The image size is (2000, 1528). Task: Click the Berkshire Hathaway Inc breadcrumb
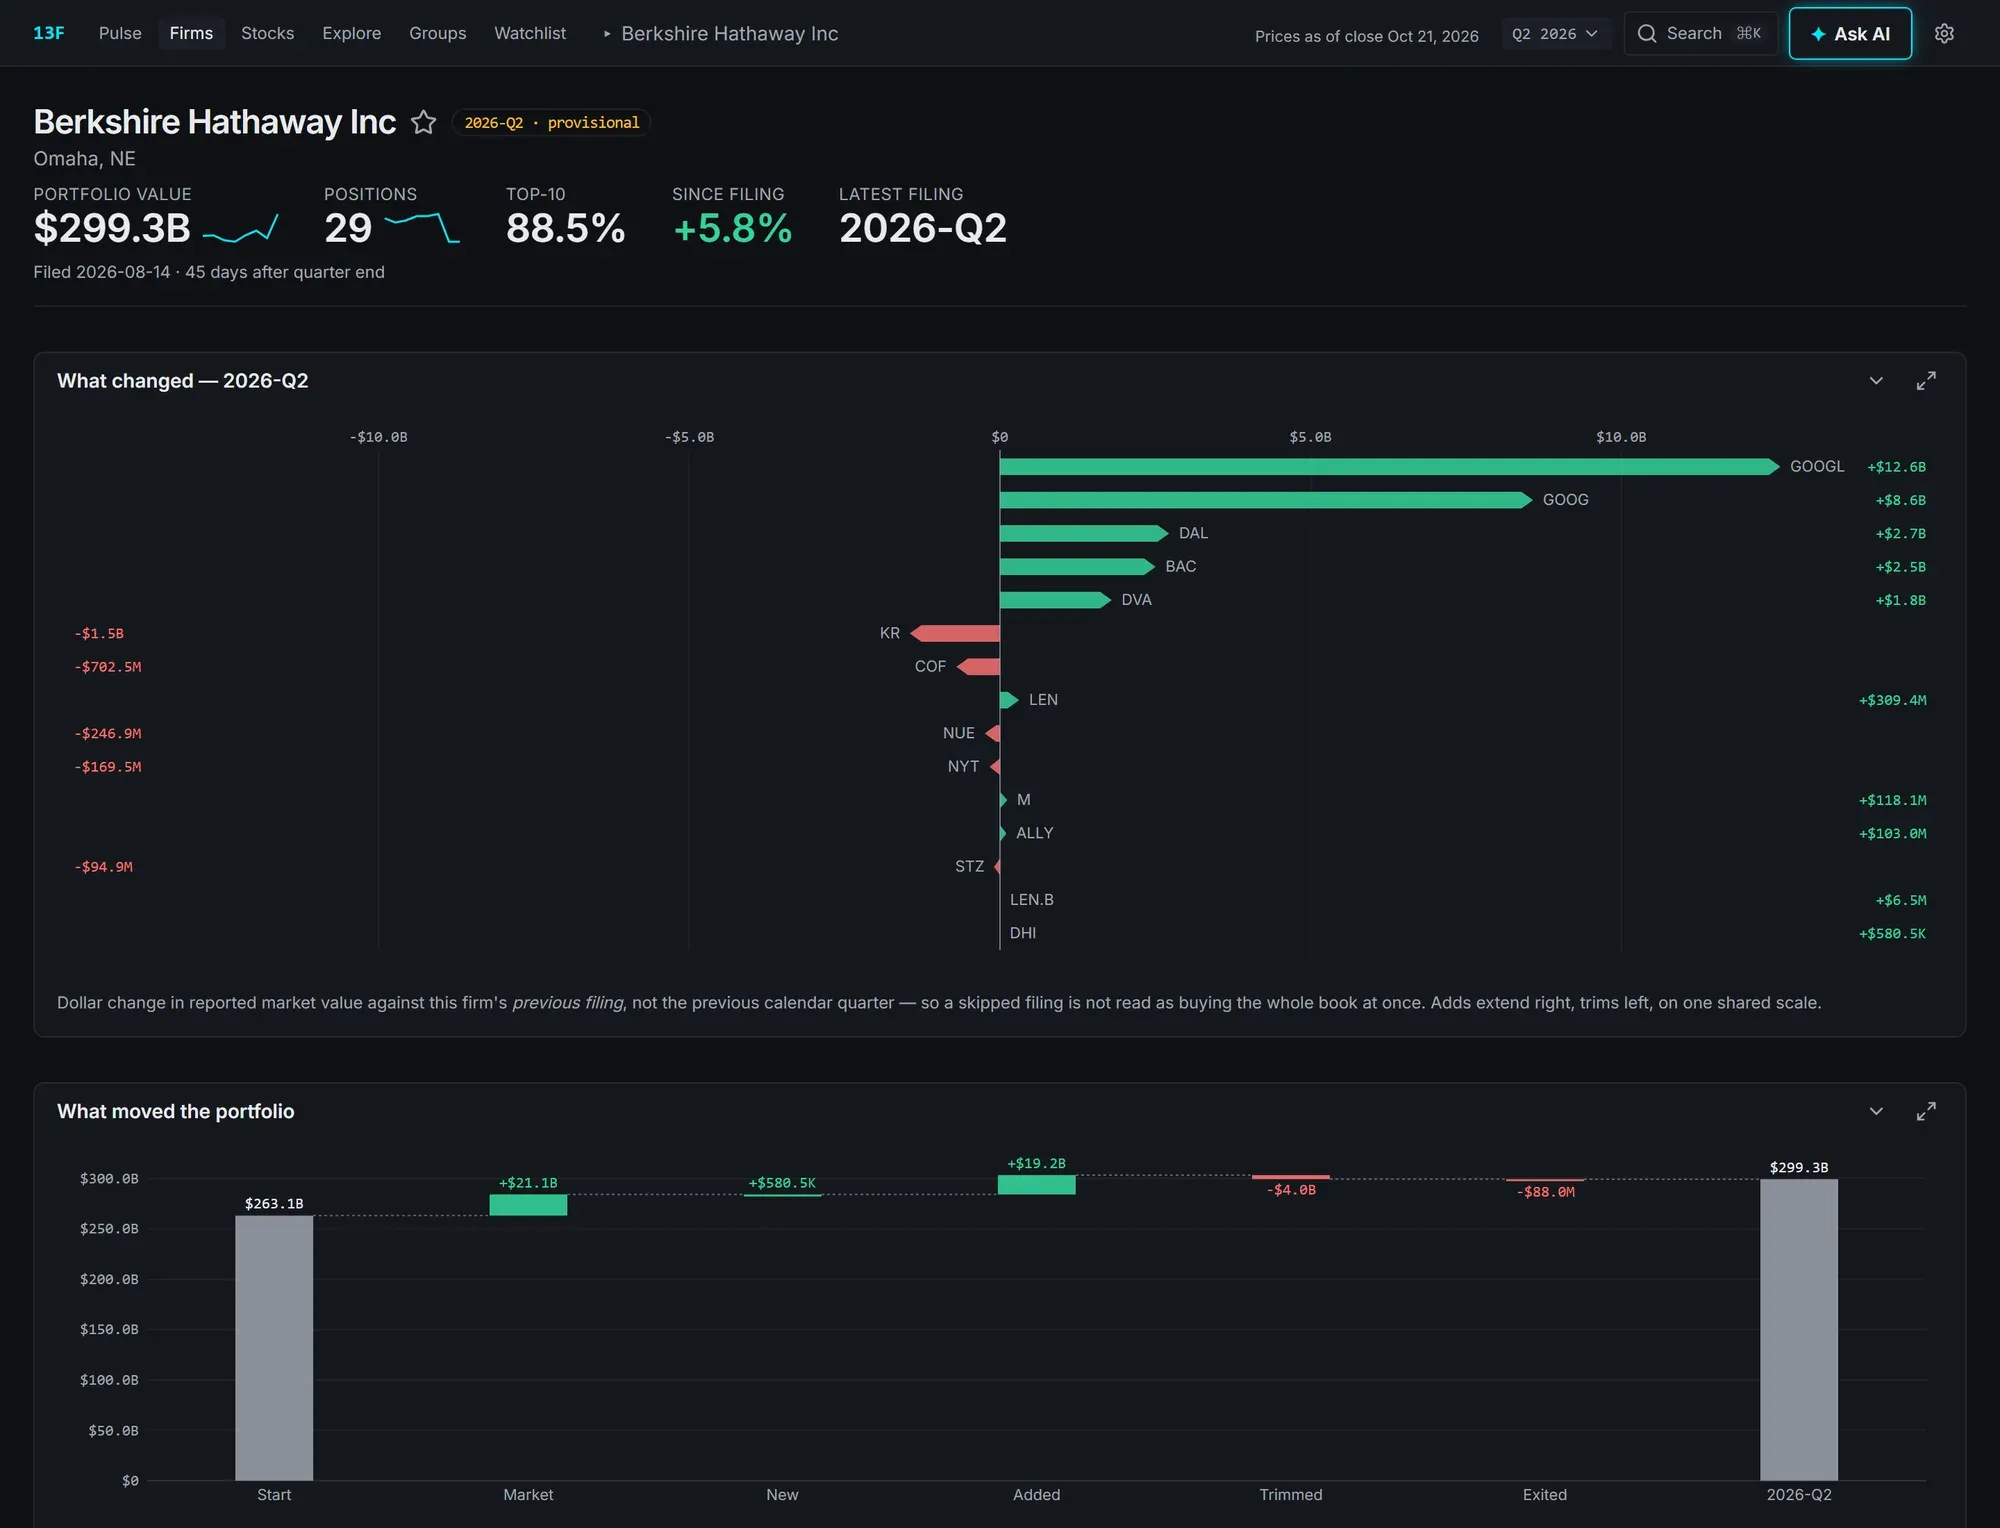point(729,33)
